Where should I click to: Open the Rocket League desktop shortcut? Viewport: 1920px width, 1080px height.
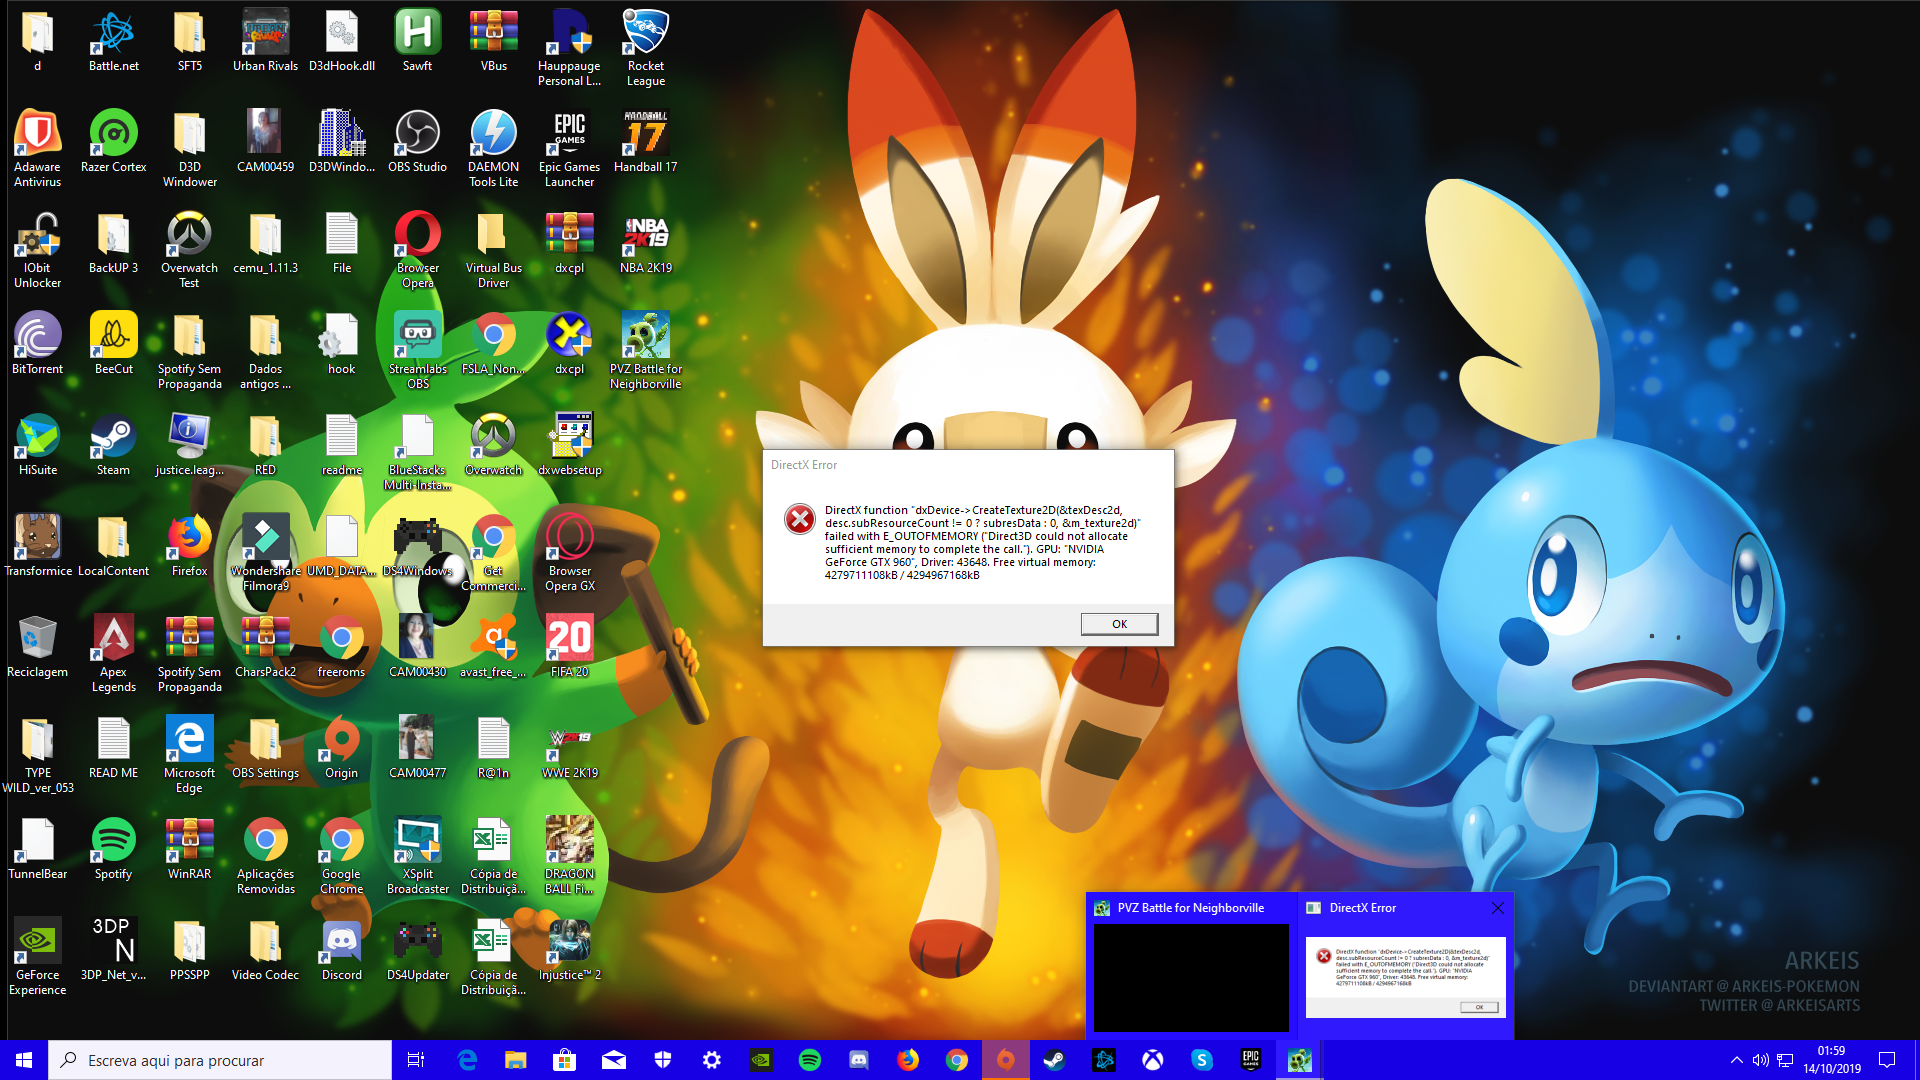(x=645, y=36)
